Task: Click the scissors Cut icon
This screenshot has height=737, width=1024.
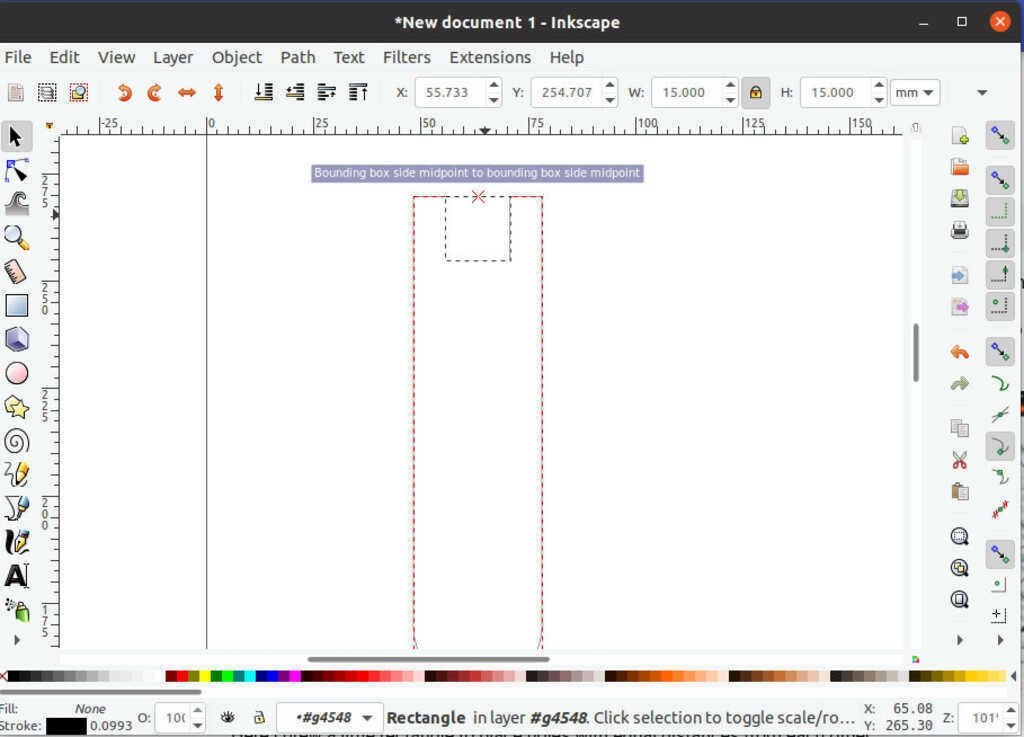Action: click(959, 460)
